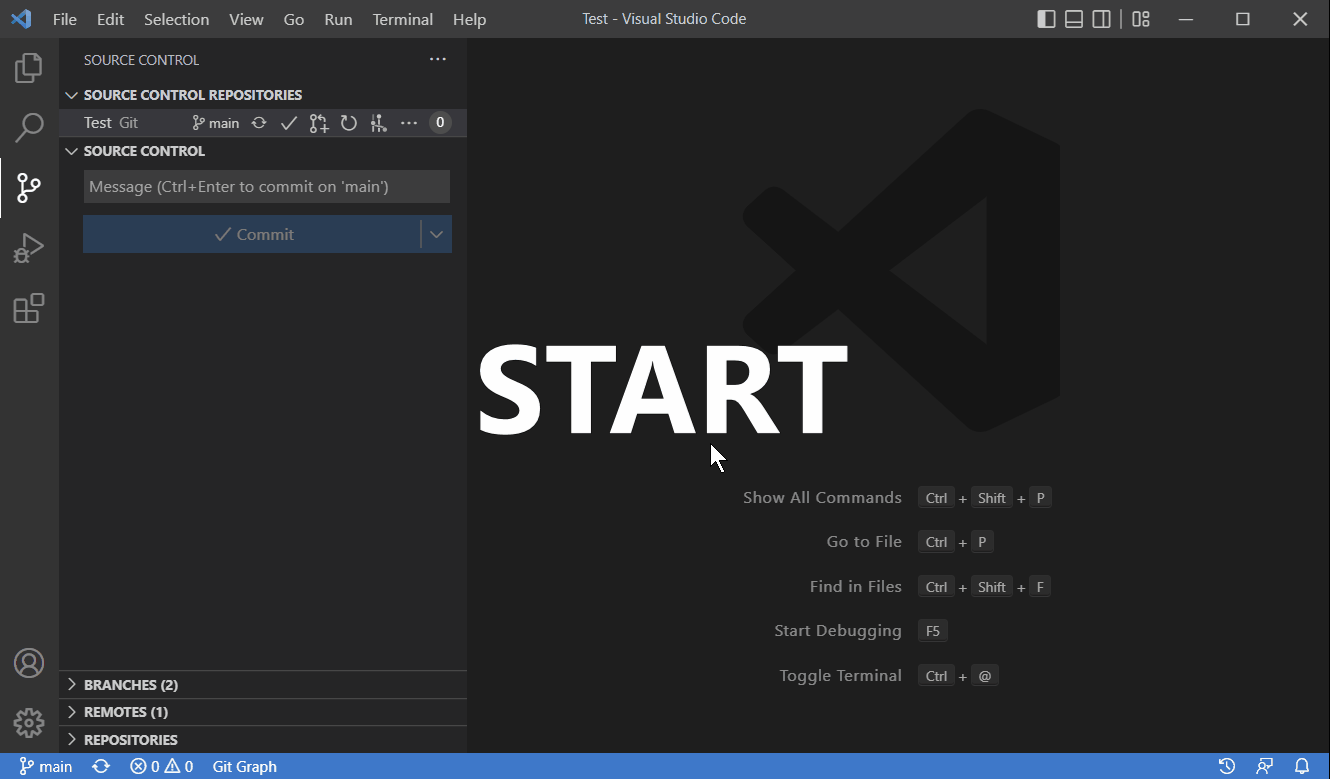Image resolution: width=1330 pixels, height=779 pixels.
Task: Click the 0 changes badge on the Test repository
Action: (440, 123)
